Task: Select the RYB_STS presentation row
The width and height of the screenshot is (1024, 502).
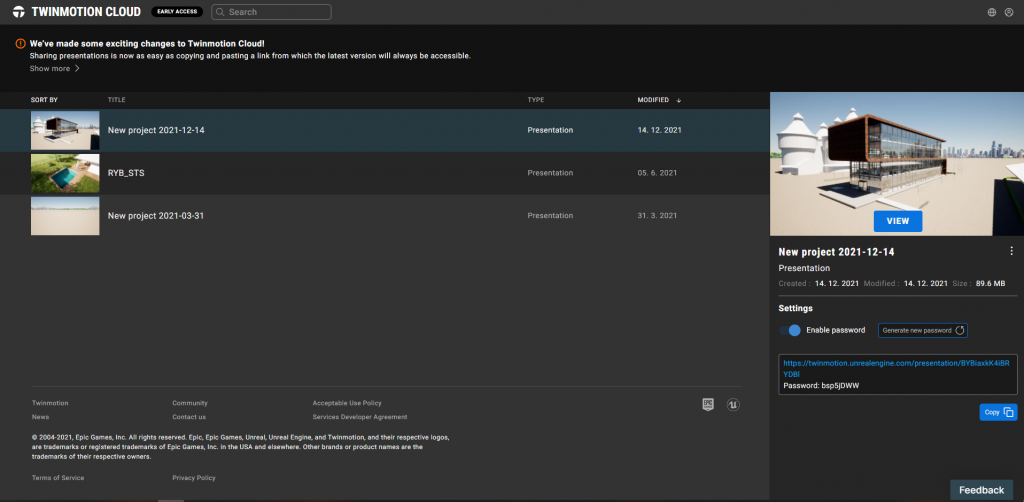Action: (x=385, y=173)
